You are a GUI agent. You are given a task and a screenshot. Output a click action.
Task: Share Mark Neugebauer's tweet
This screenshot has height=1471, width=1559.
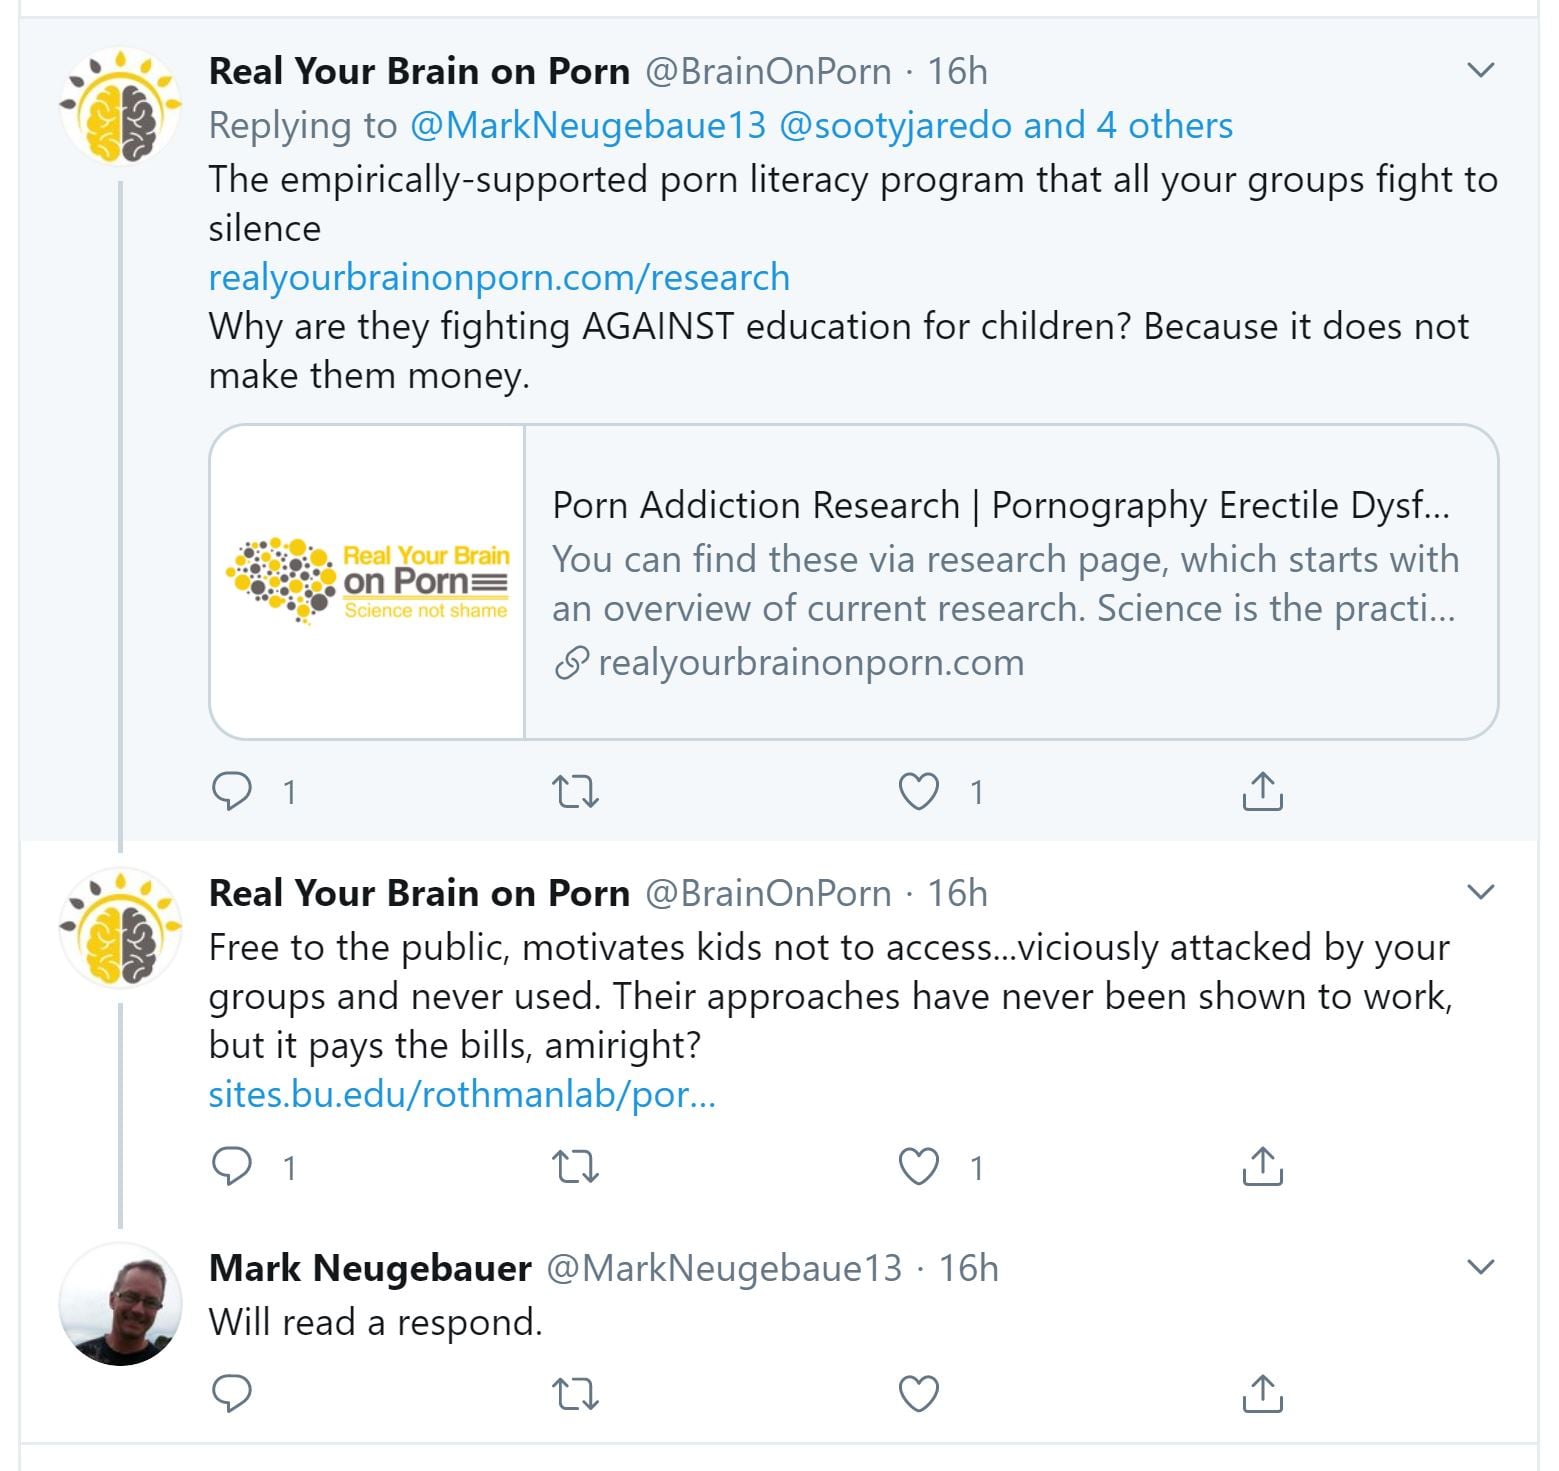tap(1262, 1393)
